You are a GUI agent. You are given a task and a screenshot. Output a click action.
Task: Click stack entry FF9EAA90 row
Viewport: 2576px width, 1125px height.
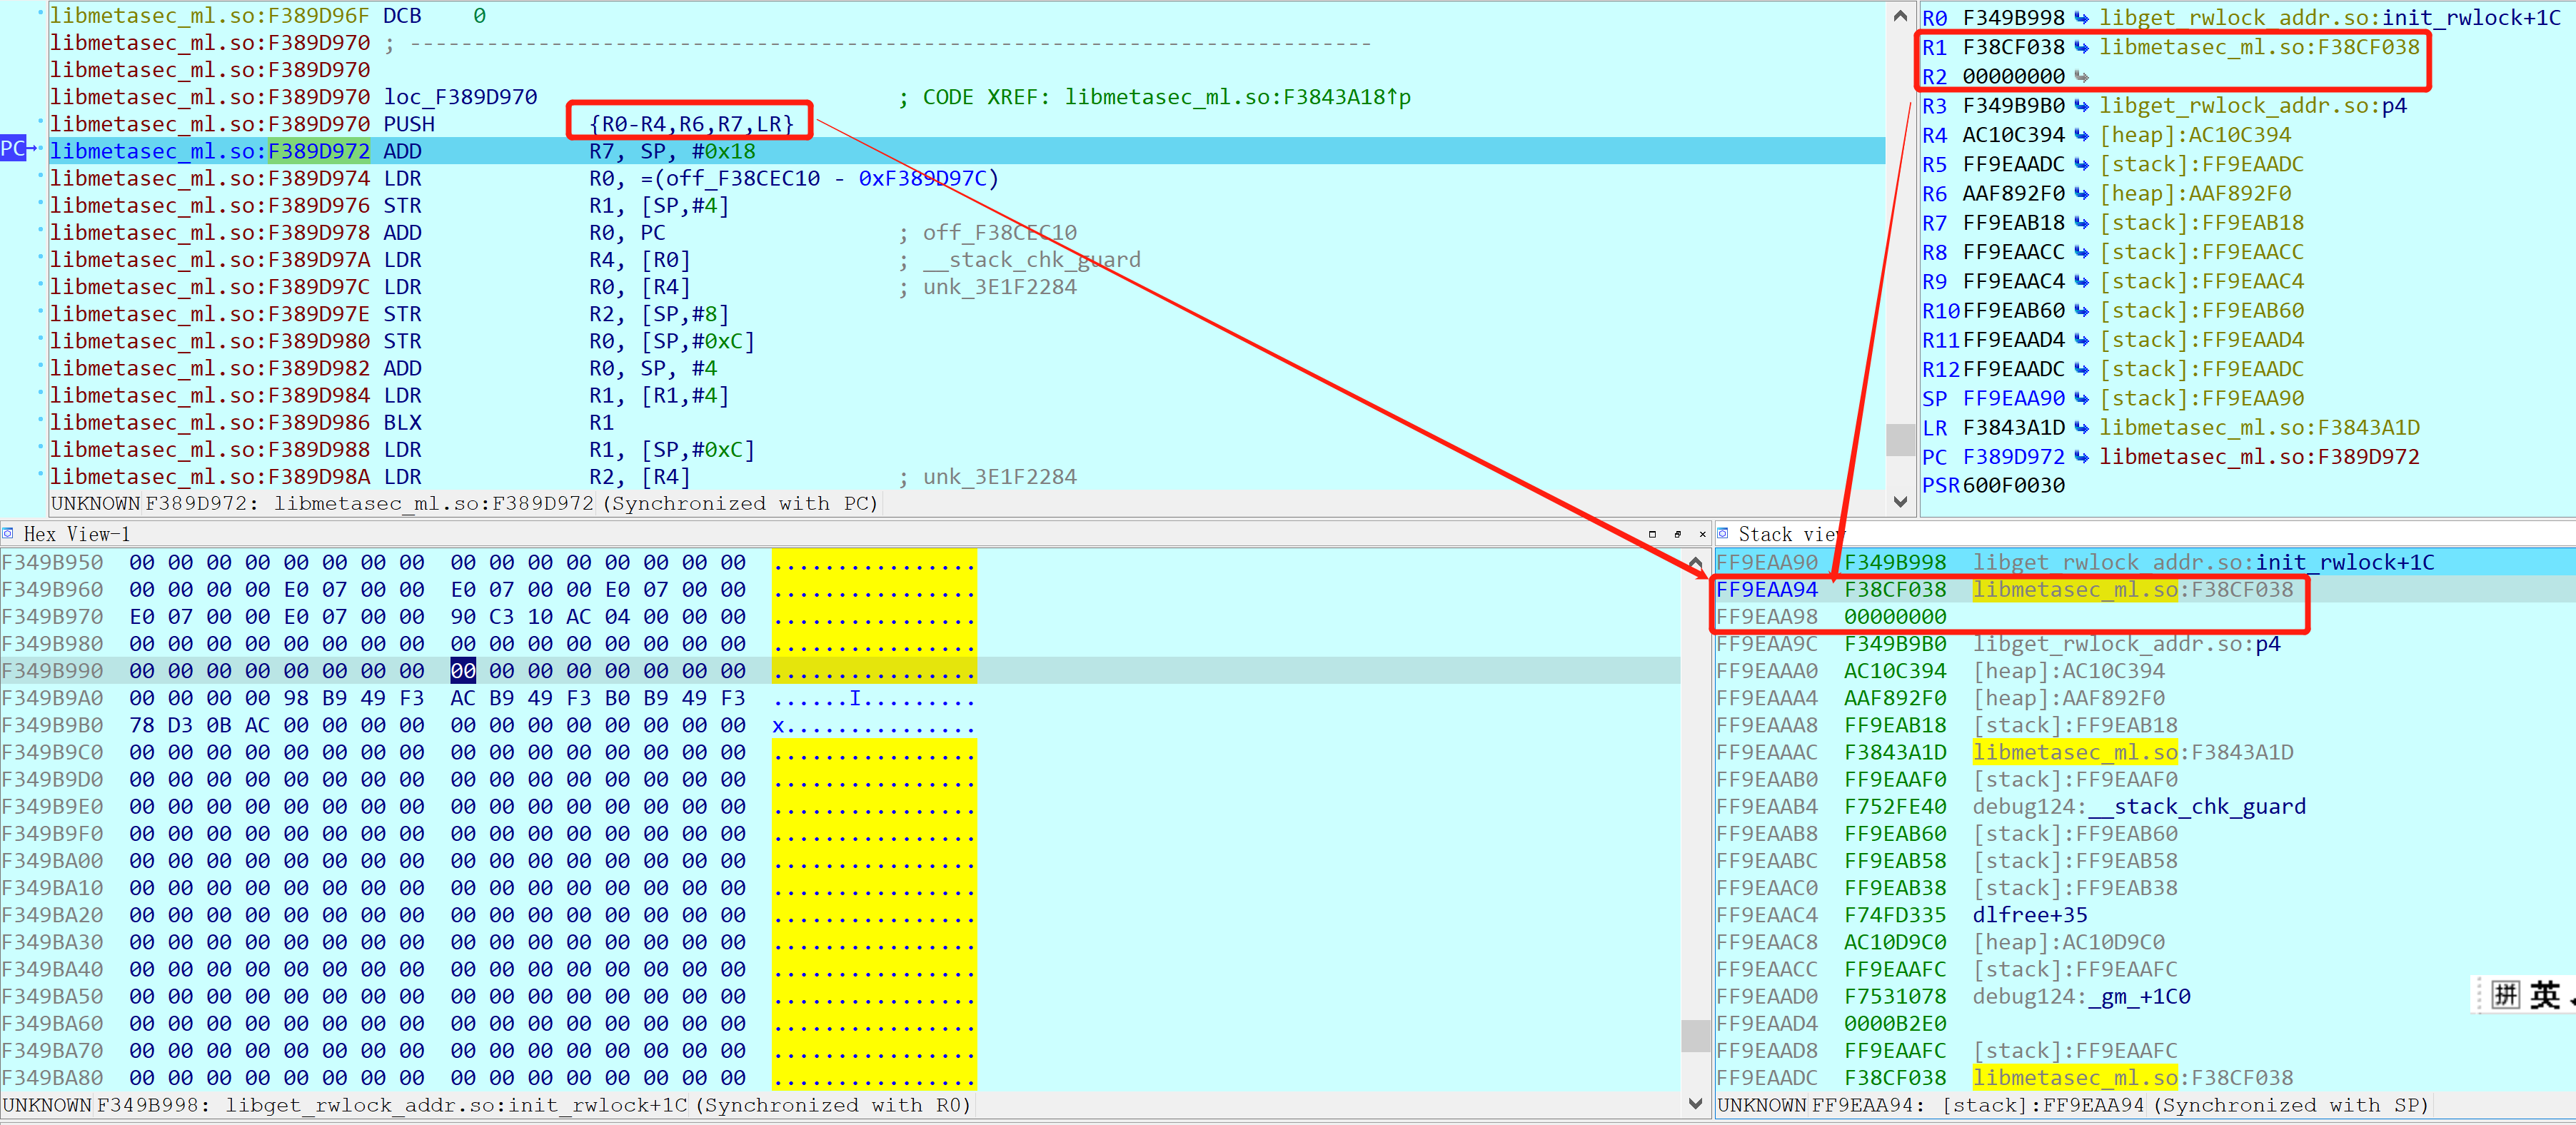pos(2144,562)
